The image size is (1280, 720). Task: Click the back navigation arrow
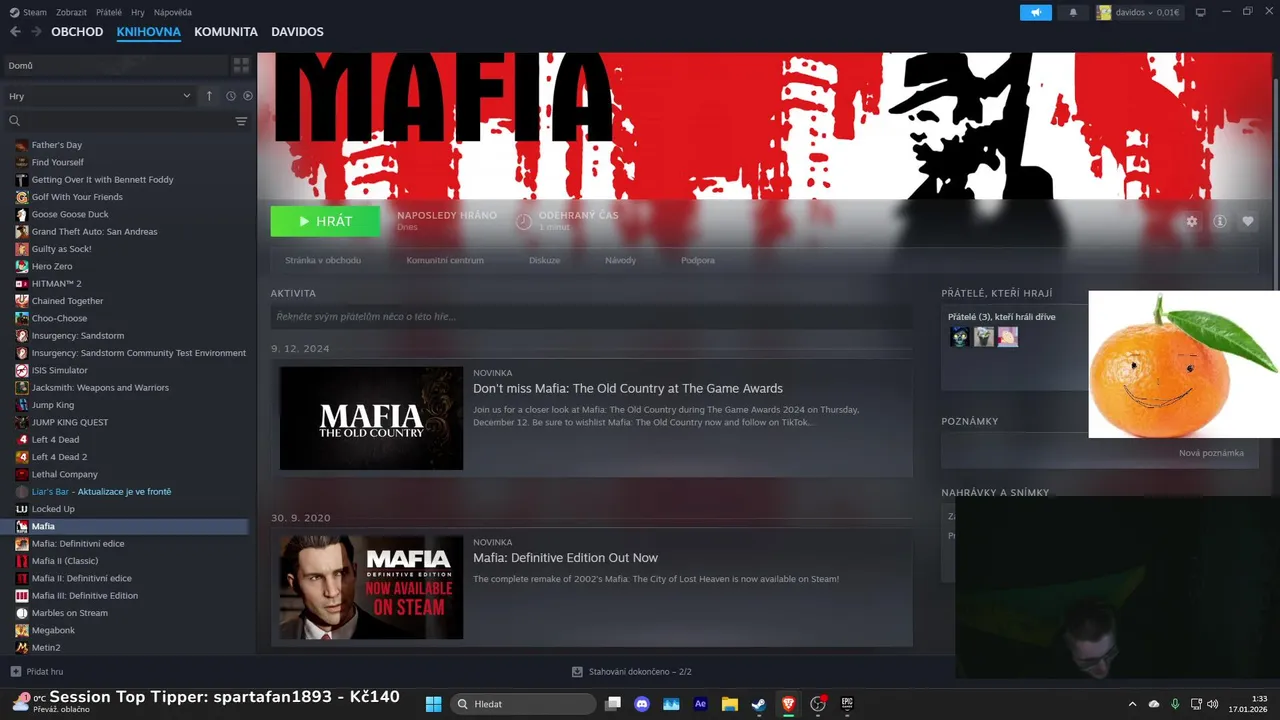[15, 32]
